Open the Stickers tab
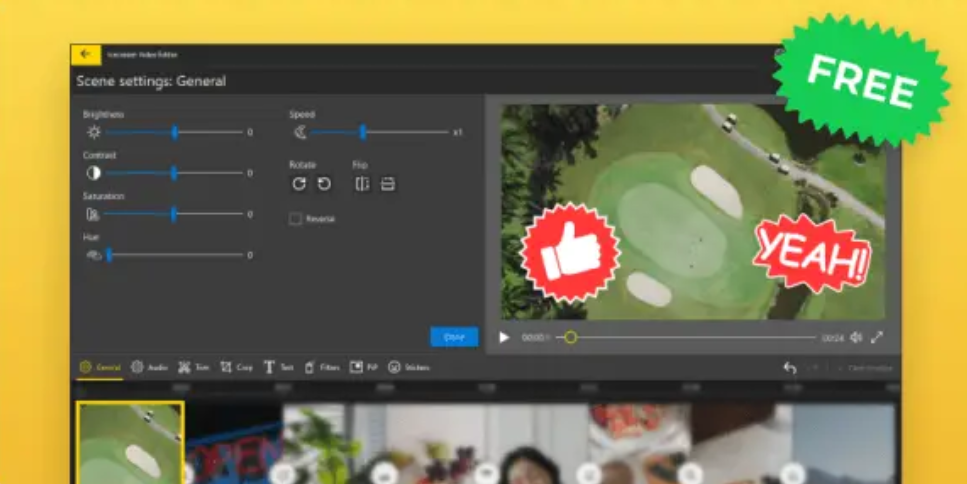The width and height of the screenshot is (967, 484). [x=408, y=367]
